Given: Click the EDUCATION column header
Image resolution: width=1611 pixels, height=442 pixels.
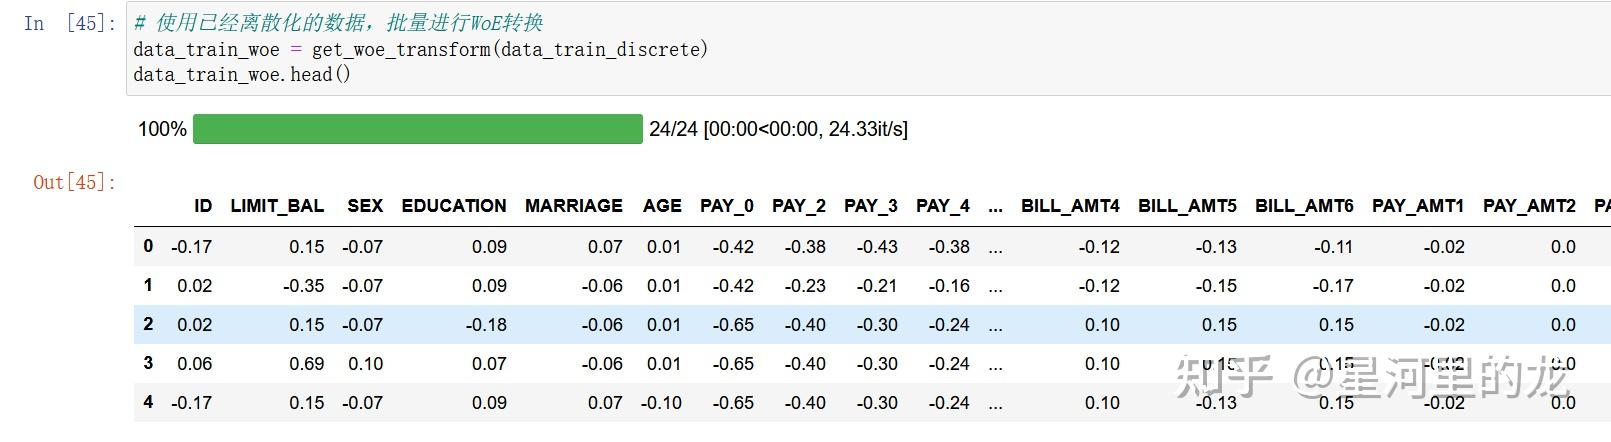Looking at the screenshot, I should click(x=454, y=206).
